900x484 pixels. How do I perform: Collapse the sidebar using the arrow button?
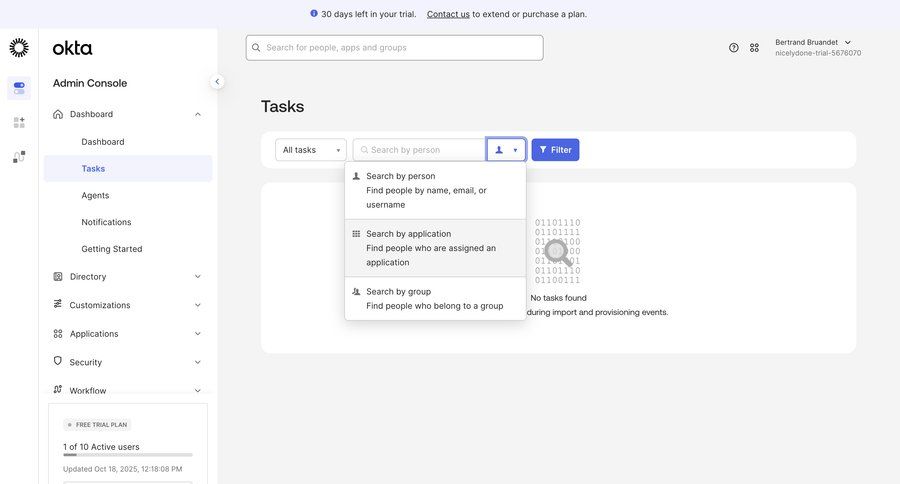pyautogui.click(x=217, y=82)
